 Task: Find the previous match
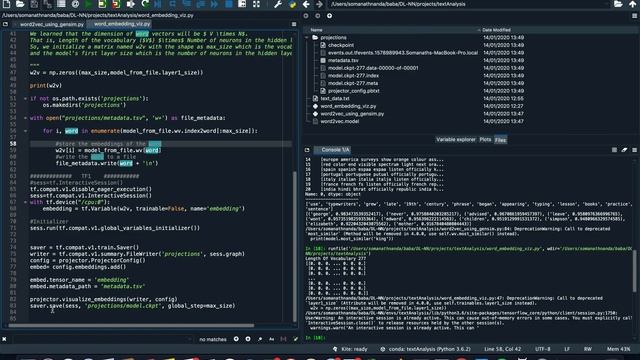[236, 339]
